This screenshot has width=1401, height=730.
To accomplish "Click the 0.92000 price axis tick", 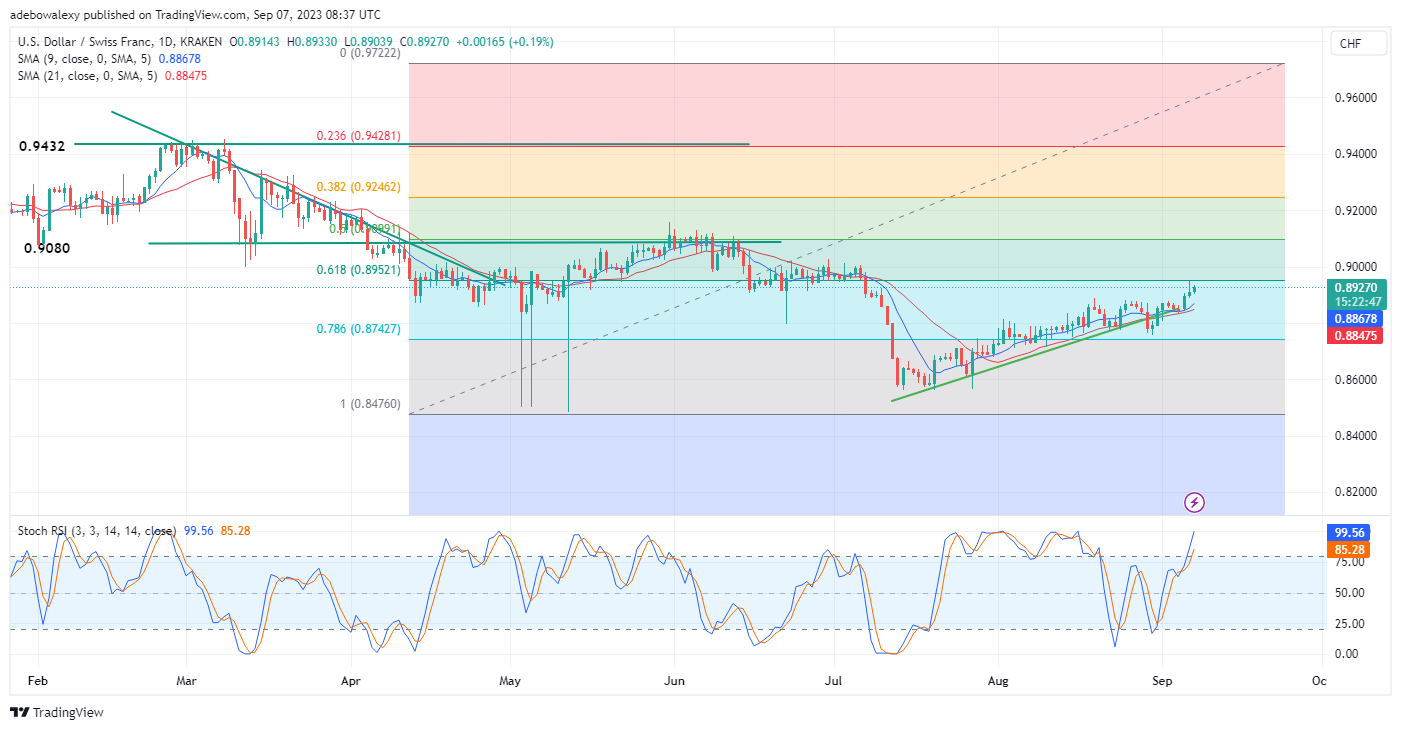I will [x=1355, y=211].
